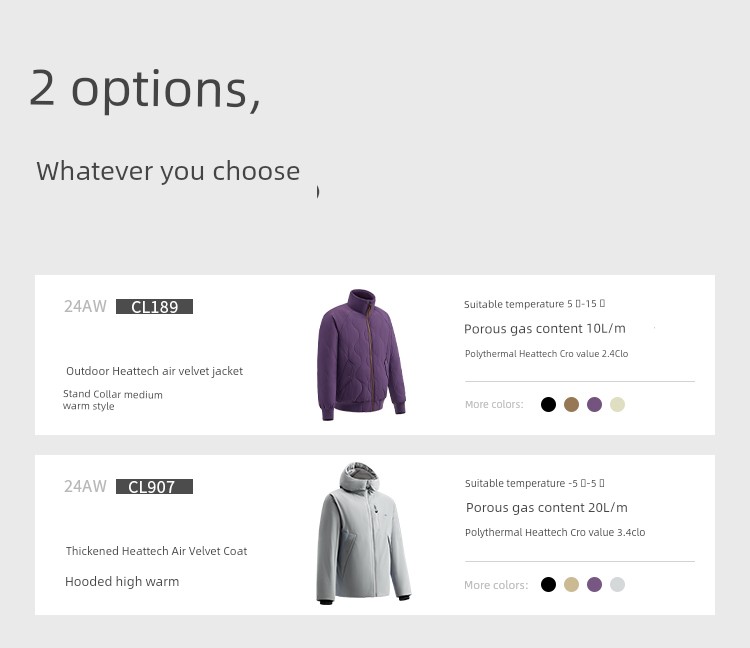Click Stand Collar medium warm style text
Screen dimensions: 750x648
(113, 400)
